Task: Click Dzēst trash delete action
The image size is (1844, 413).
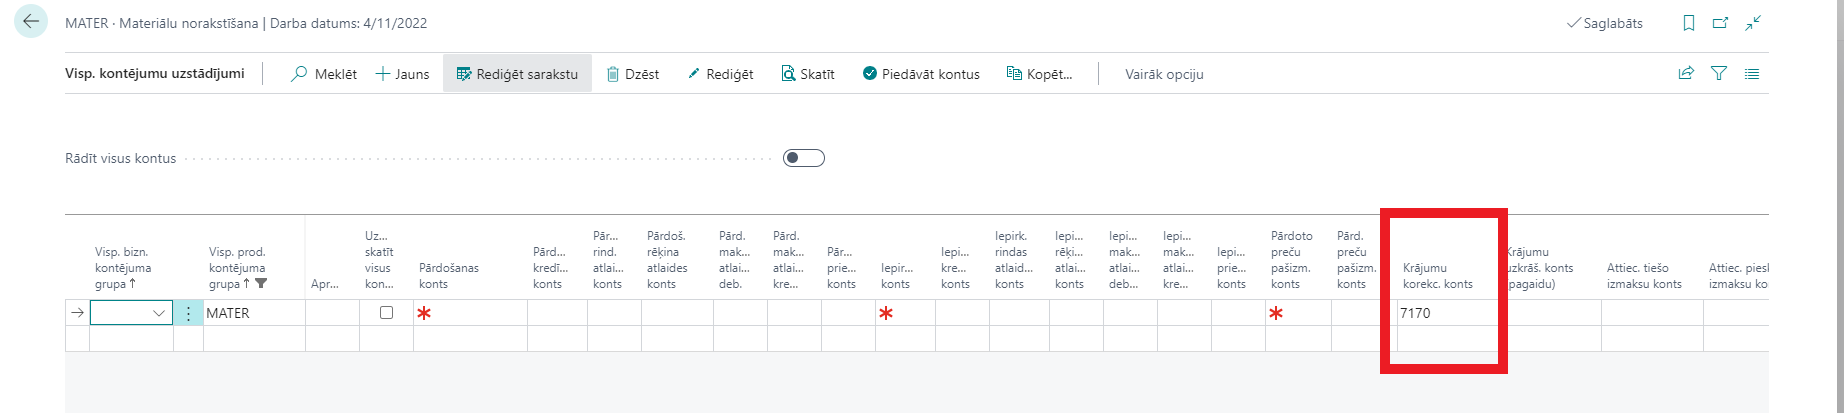Action: coord(633,74)
